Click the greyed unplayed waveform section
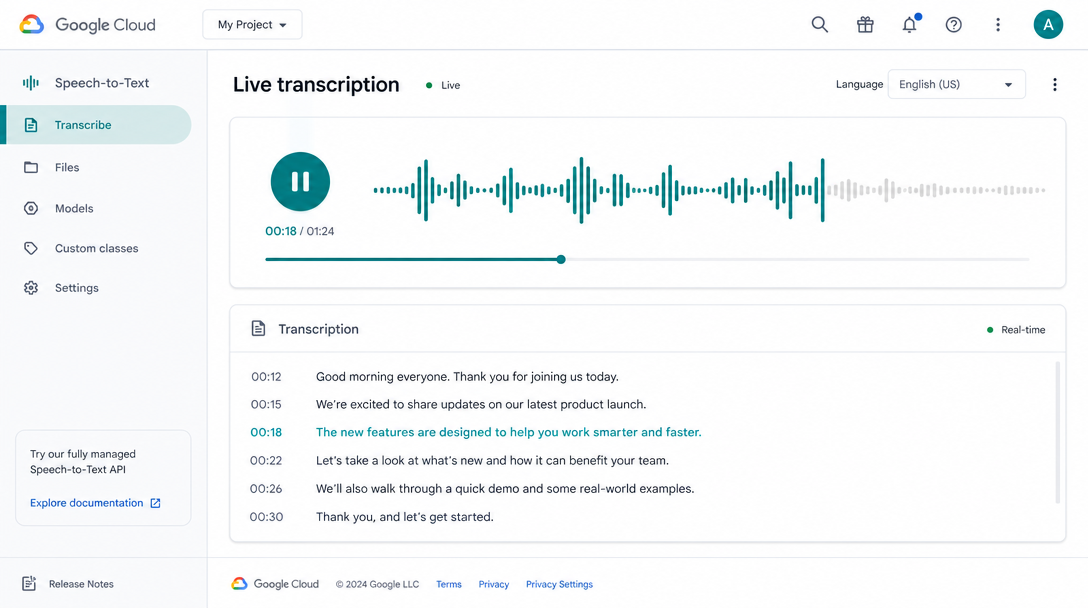This screenshot has height=608, width=1088. coord(935,190)
